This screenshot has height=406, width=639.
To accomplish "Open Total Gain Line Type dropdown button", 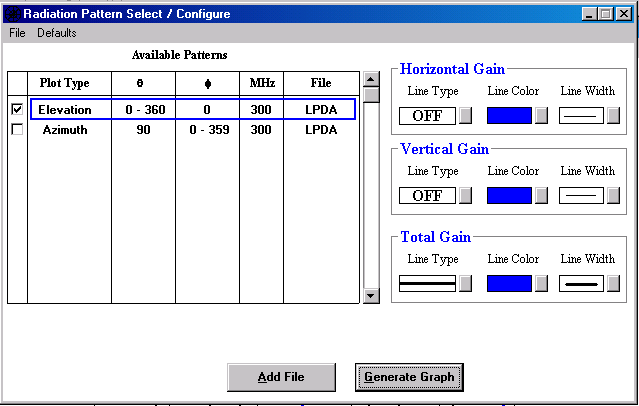I will pyautogui.click(x=465, y=283).
